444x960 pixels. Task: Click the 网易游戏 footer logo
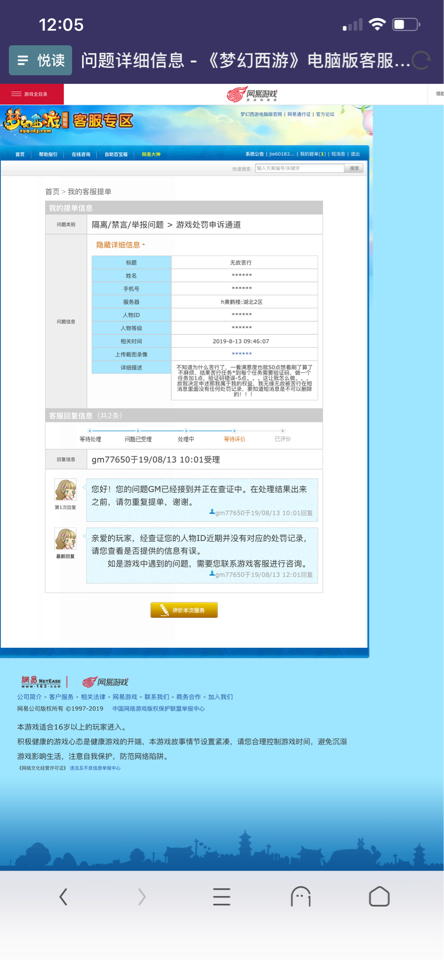105,682
